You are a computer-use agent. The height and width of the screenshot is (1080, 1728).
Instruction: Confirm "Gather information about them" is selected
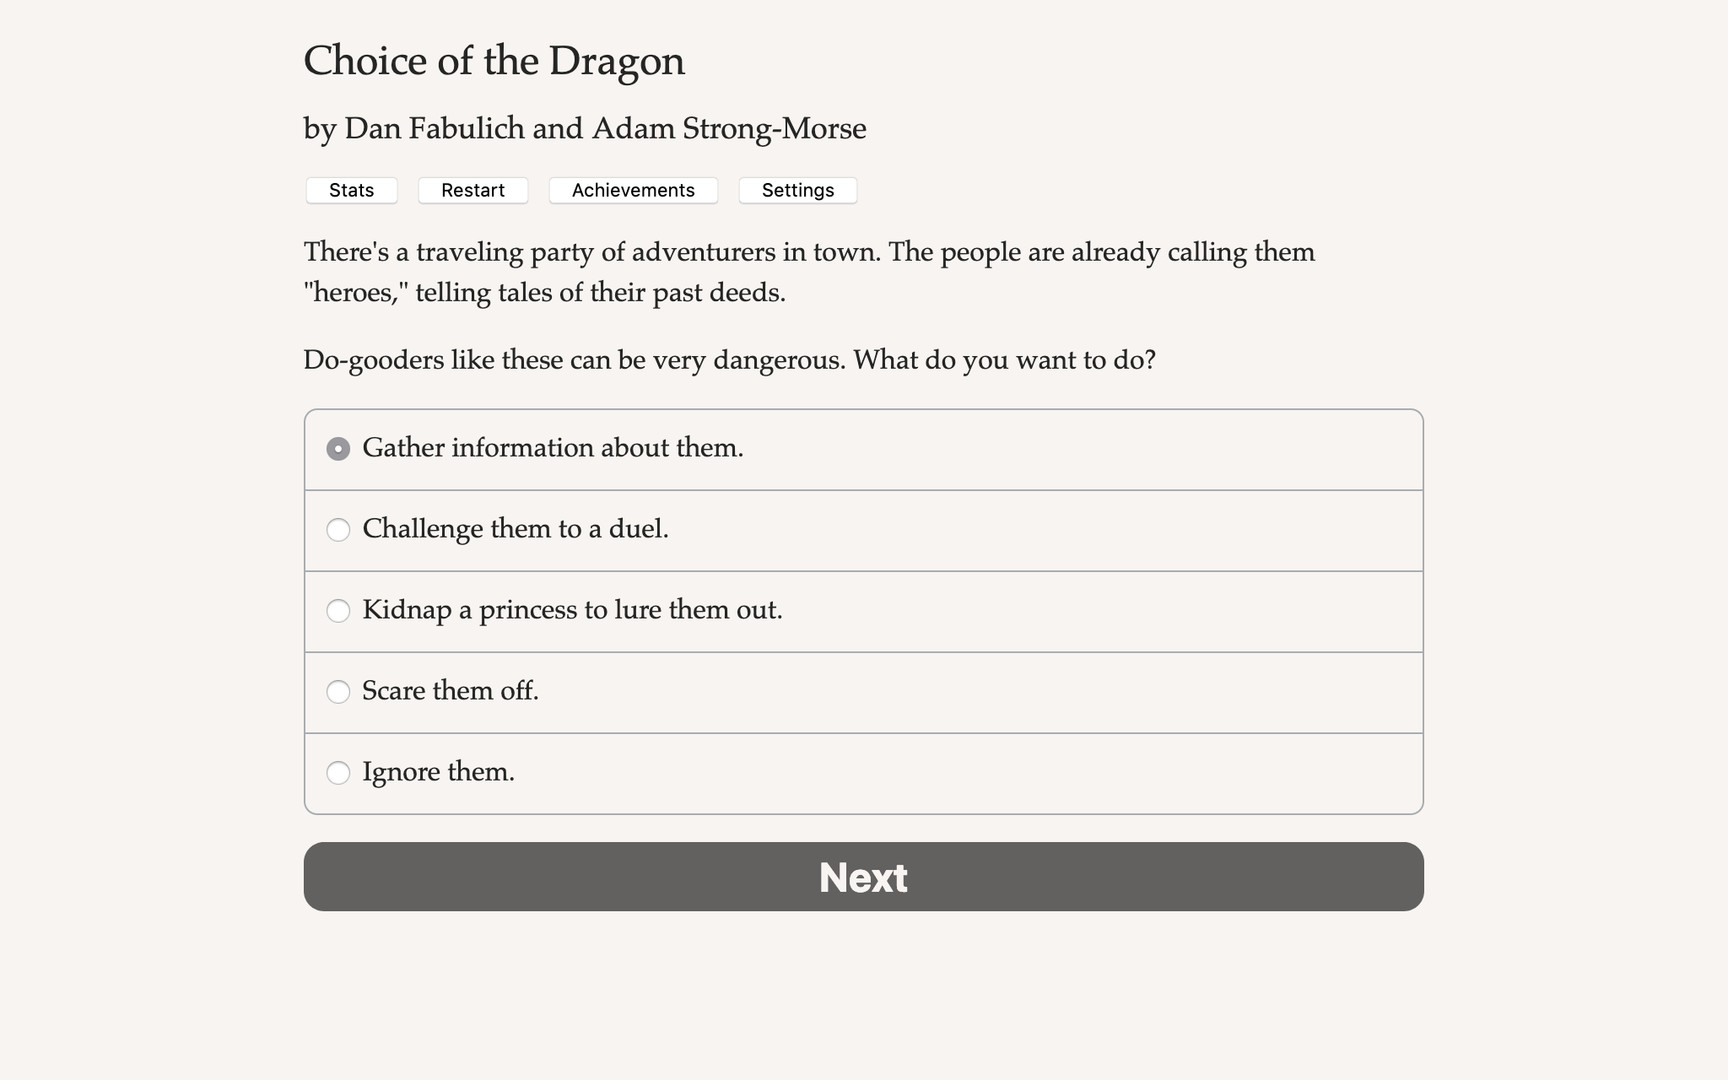tap(338, 449)
